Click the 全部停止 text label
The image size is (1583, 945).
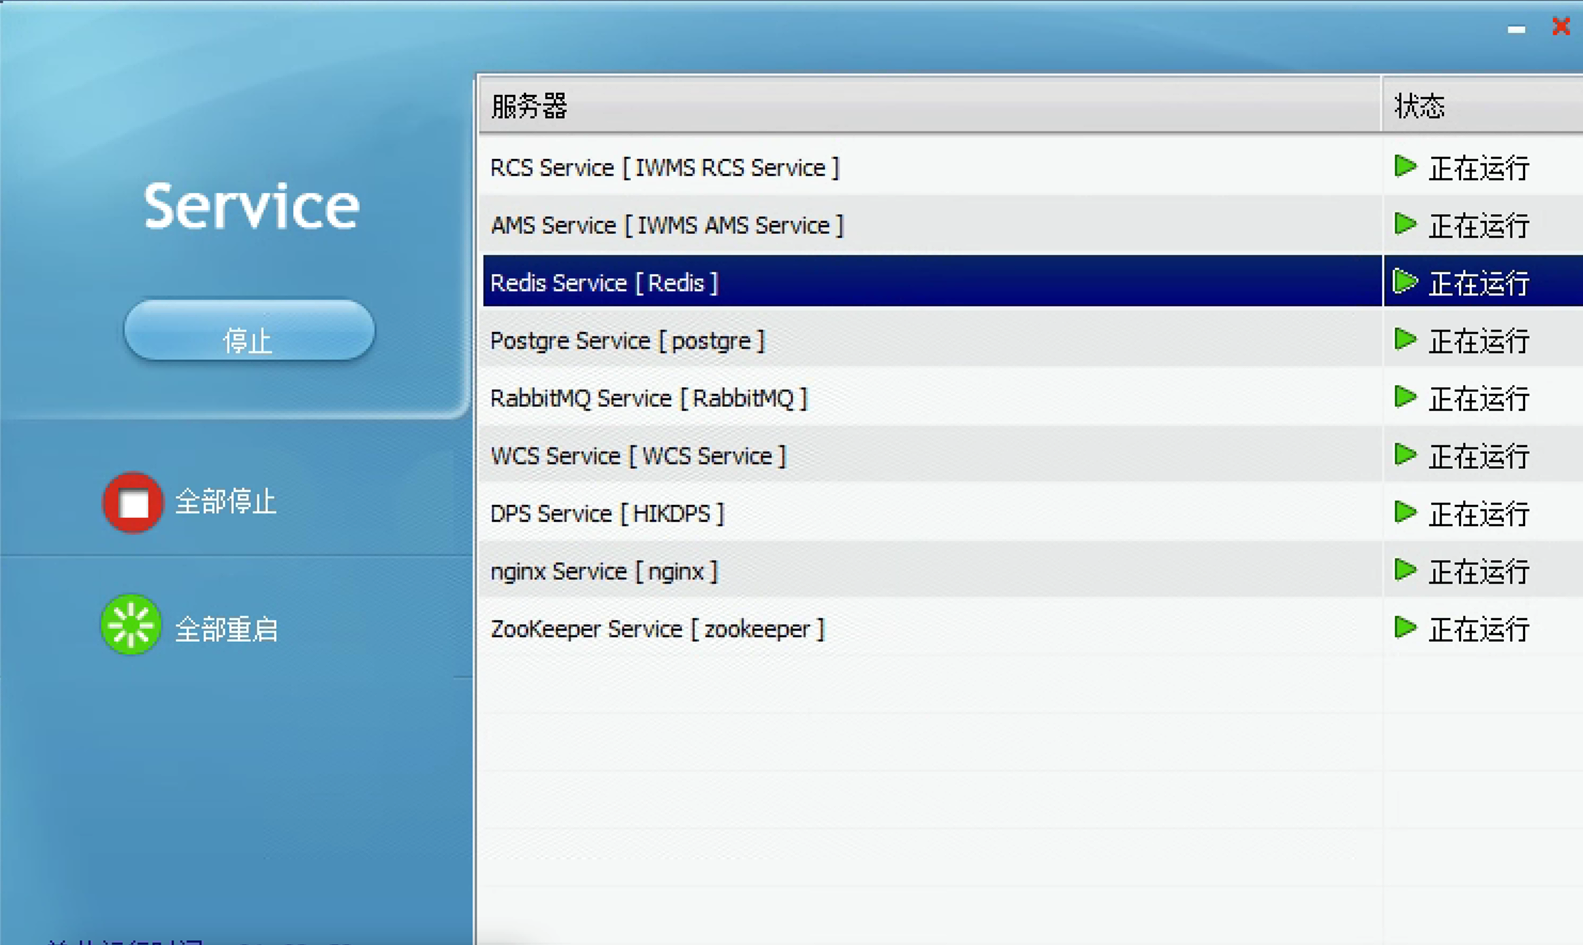click(x=225, y=502)
